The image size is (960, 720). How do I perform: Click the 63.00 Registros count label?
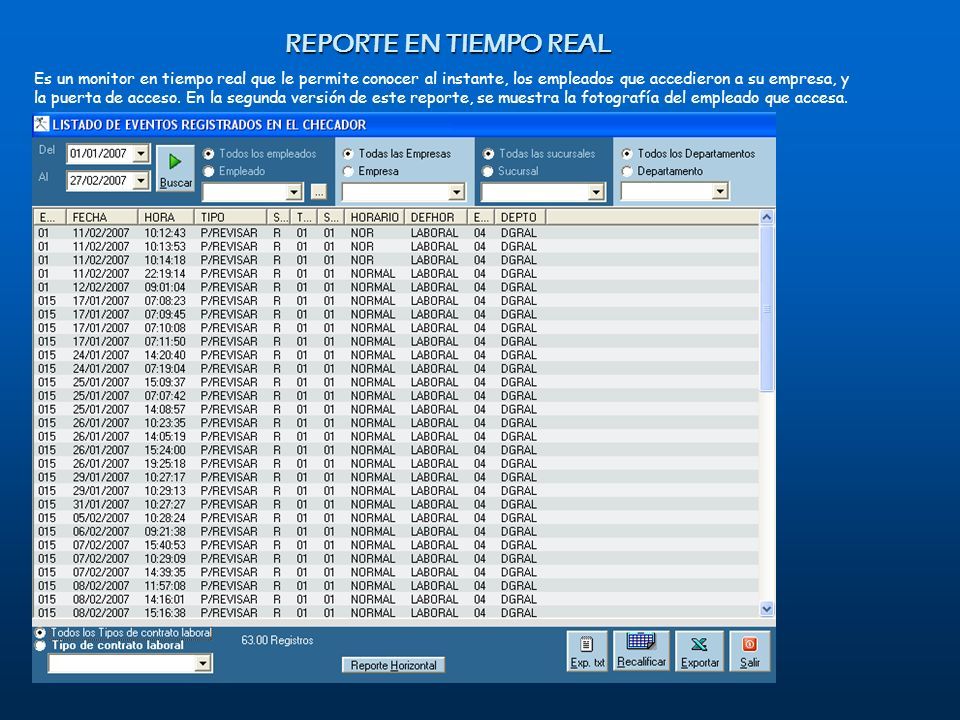[x=277, y=640]
